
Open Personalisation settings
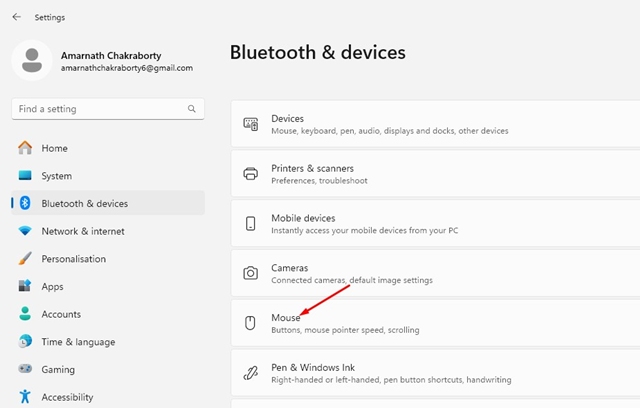pos(73,259)
